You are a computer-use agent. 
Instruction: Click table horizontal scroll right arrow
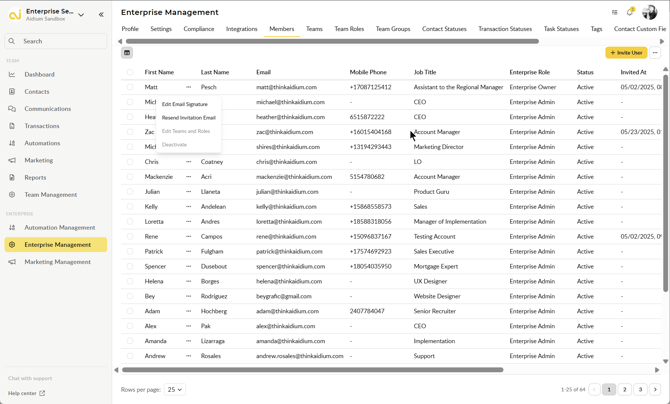657,370
